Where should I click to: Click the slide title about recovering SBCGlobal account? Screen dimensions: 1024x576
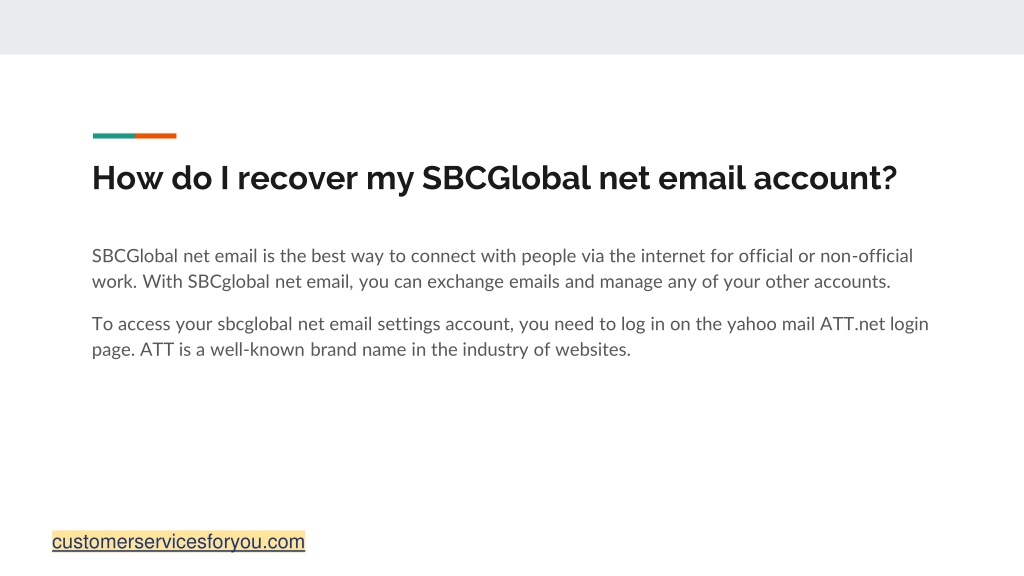pos(494,178)
